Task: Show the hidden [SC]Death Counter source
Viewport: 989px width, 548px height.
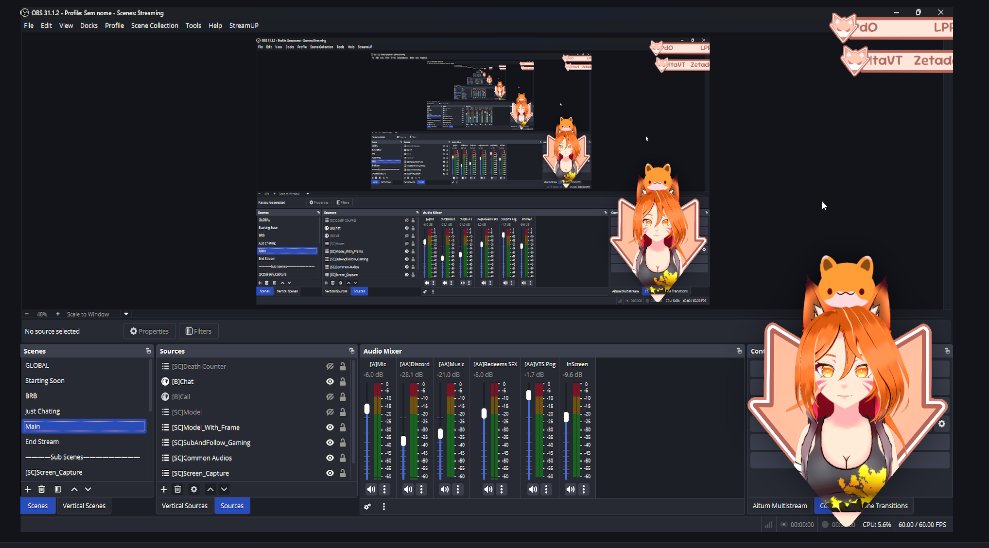Action: point(330,366)
